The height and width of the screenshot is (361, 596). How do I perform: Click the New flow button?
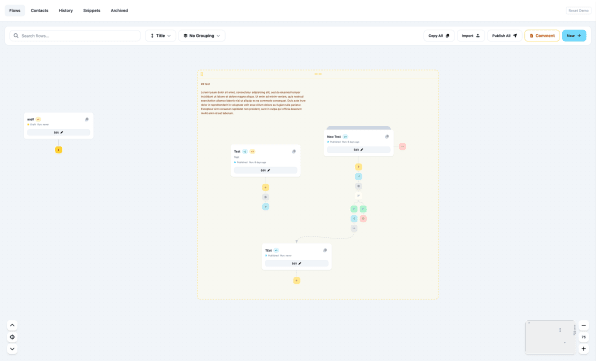574,36
